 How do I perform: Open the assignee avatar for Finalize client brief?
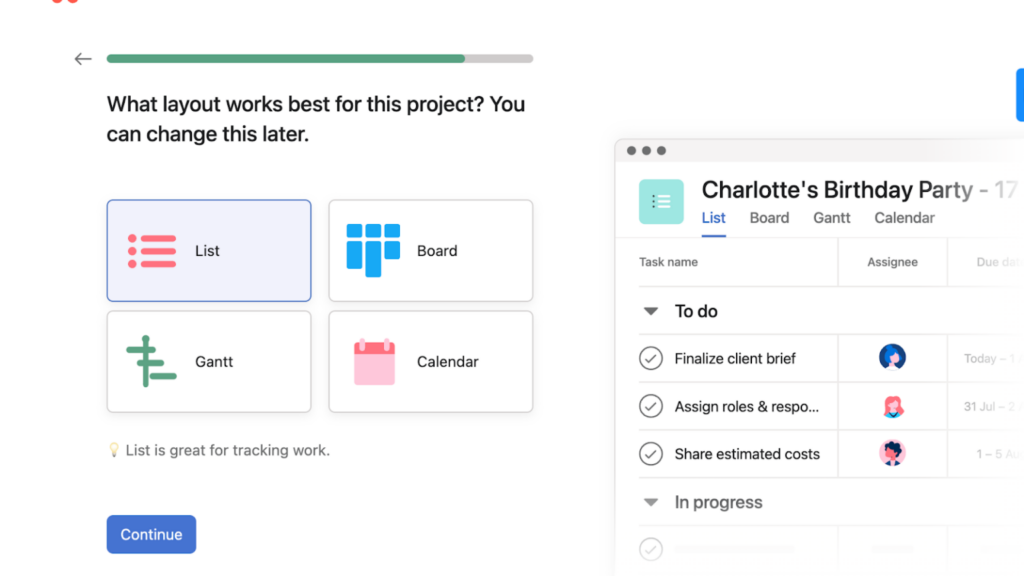892,357
